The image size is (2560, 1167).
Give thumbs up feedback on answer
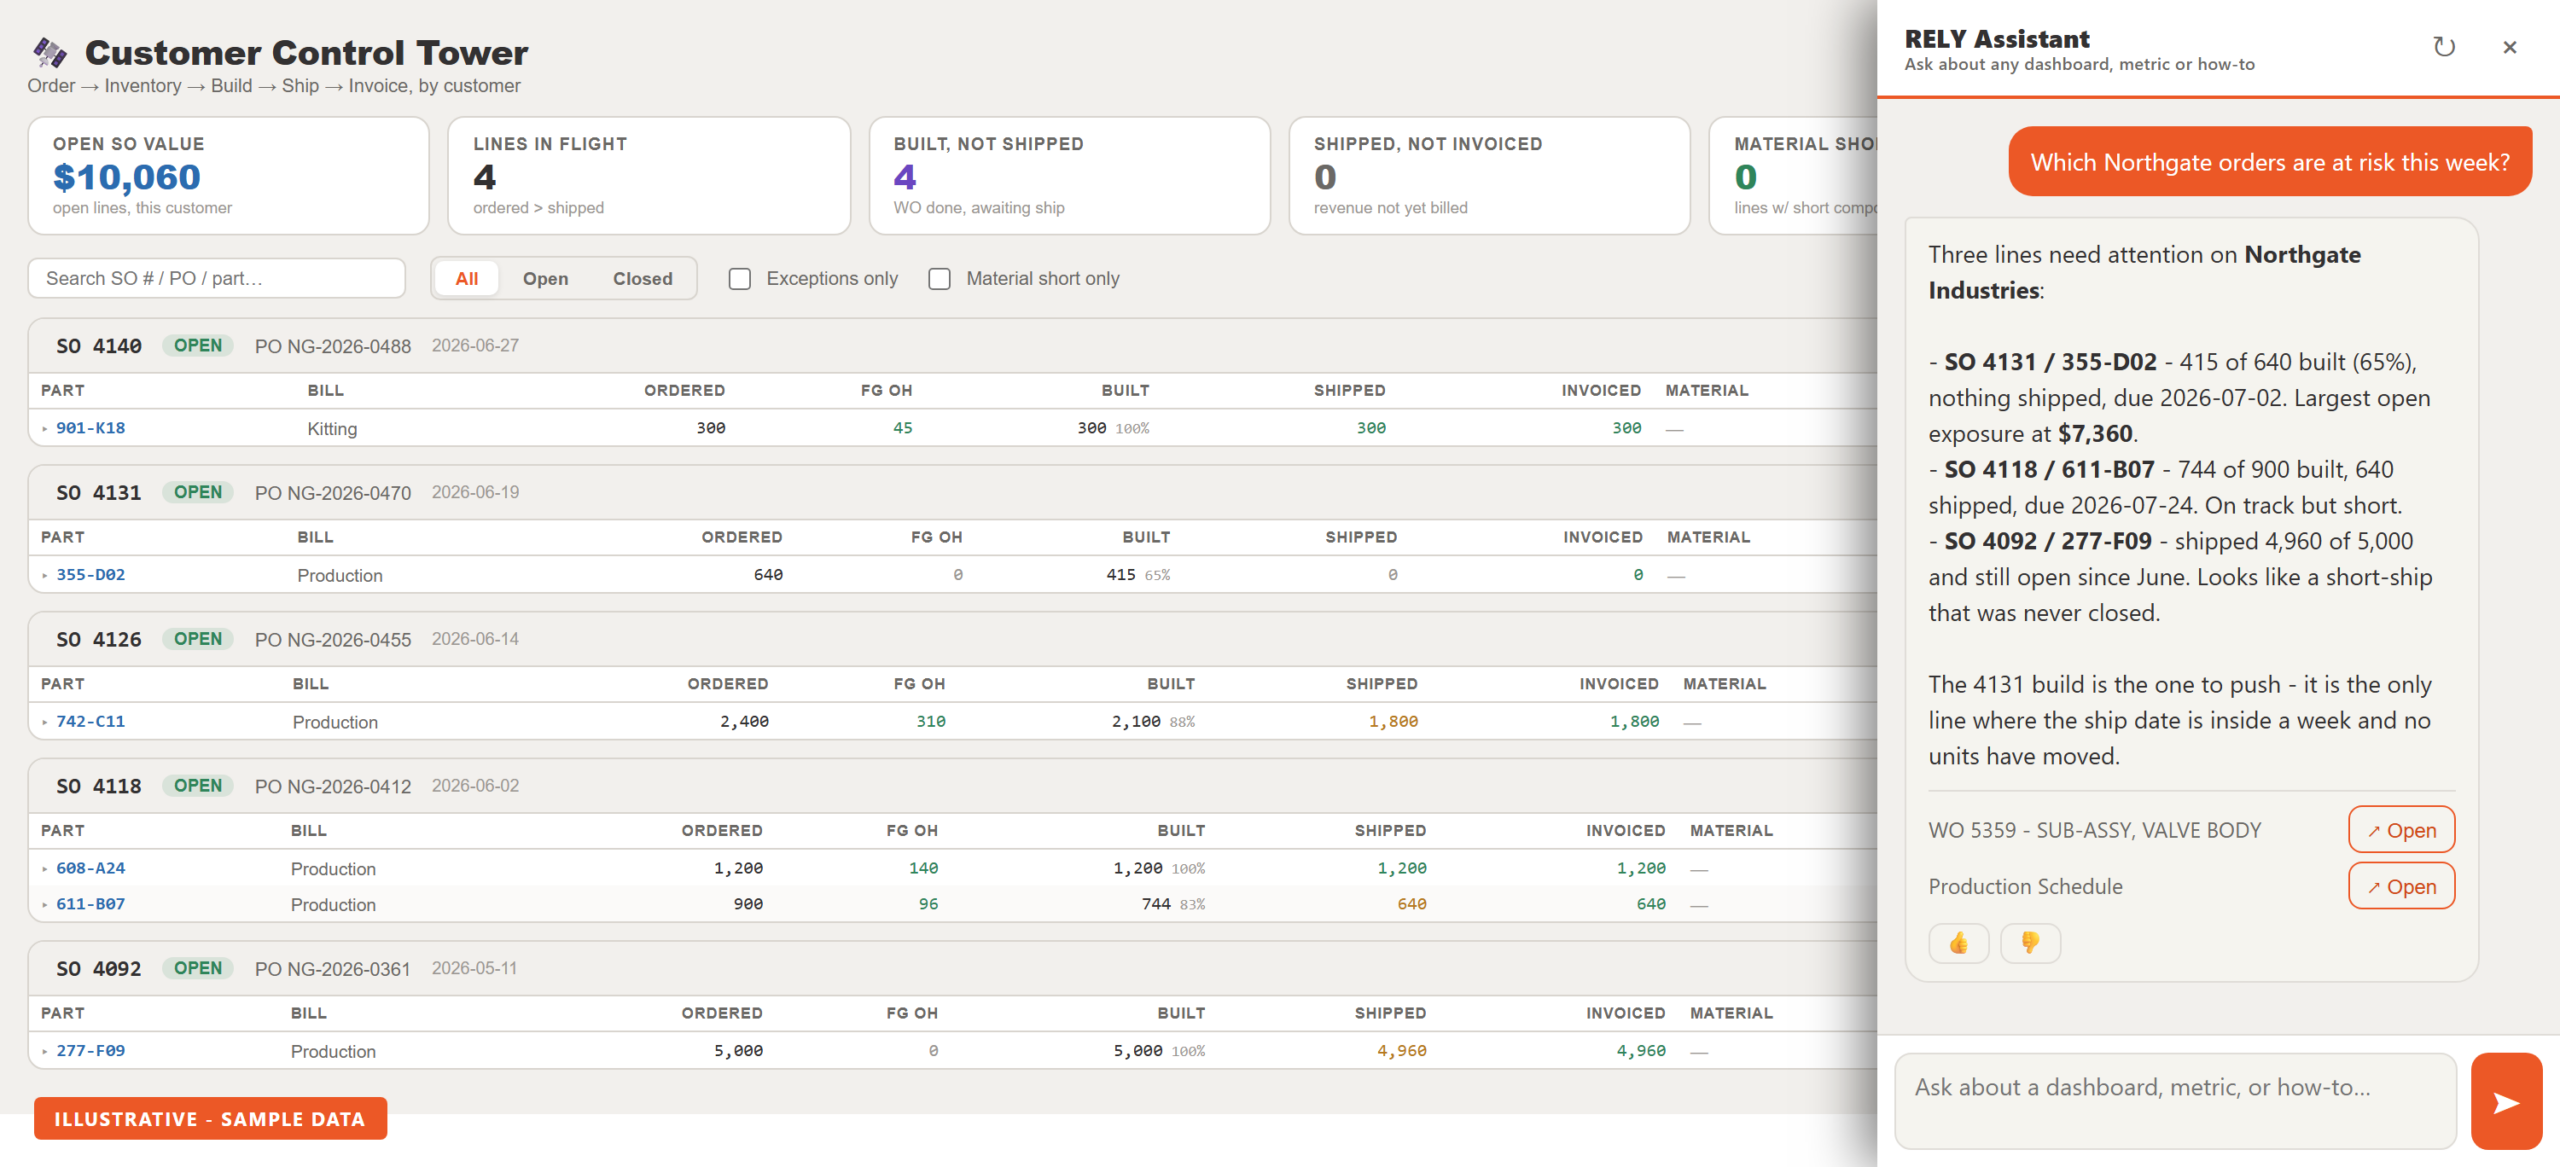point(1958,942)
